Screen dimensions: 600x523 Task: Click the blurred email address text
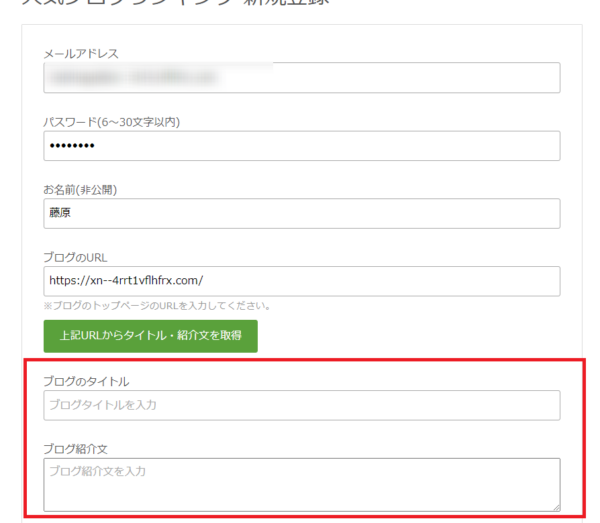[130, 78]
